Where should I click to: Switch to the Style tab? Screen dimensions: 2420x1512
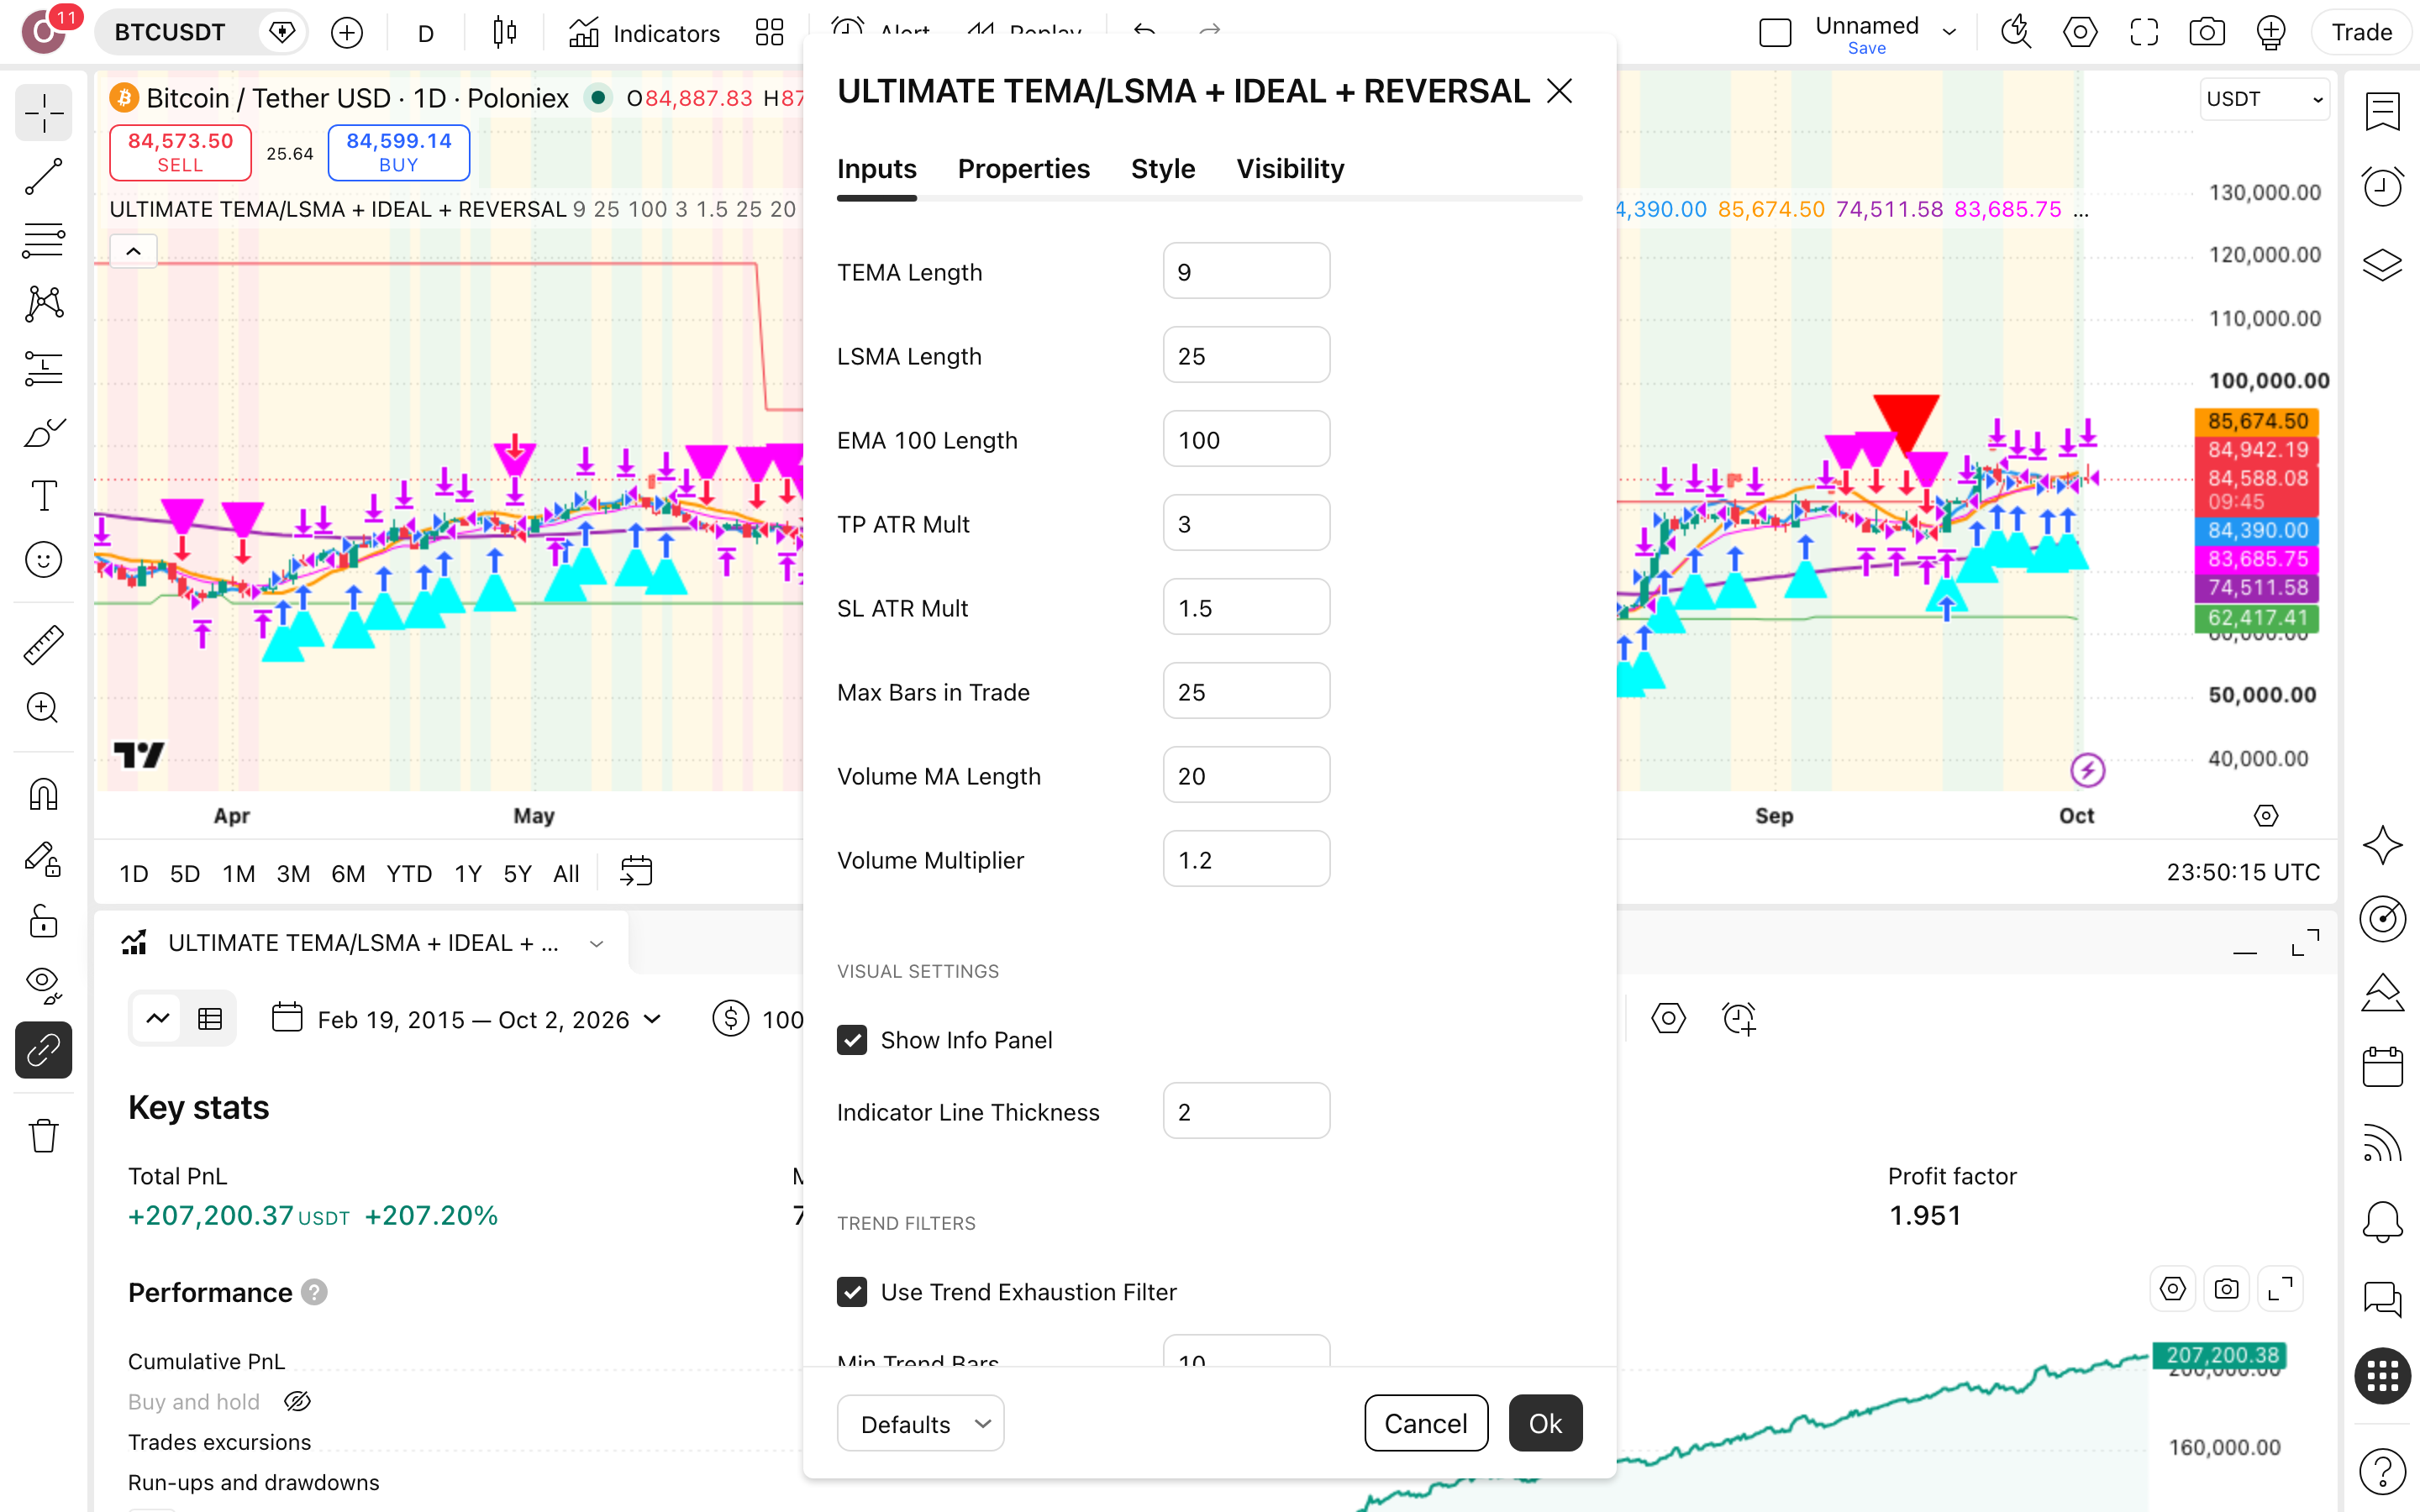coord(1162,168)
